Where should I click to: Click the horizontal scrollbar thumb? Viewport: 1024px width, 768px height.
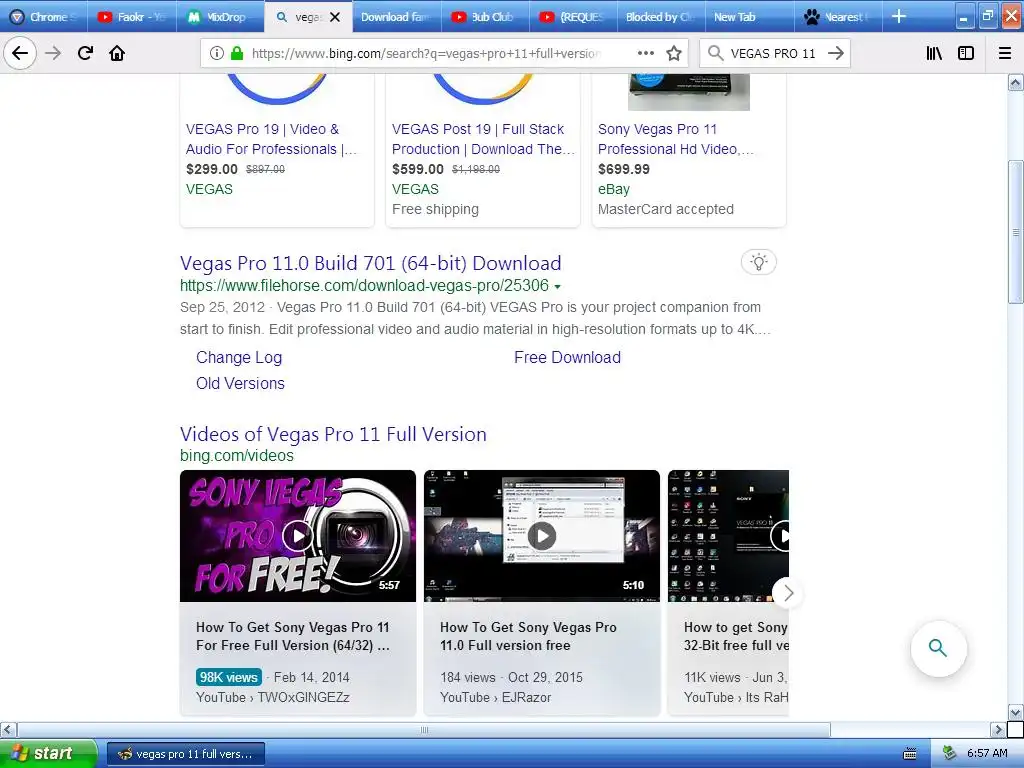pos(424,729)
